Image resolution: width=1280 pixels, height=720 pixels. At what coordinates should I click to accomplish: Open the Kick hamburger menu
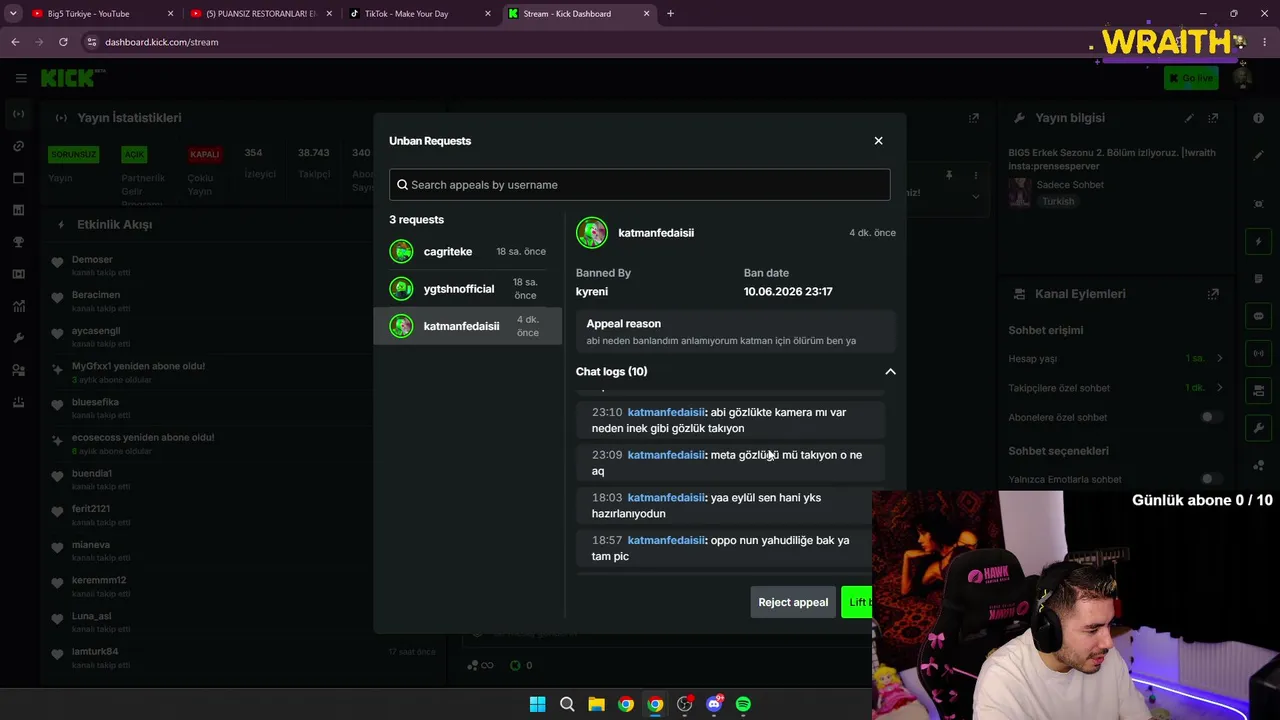[21, 78]
